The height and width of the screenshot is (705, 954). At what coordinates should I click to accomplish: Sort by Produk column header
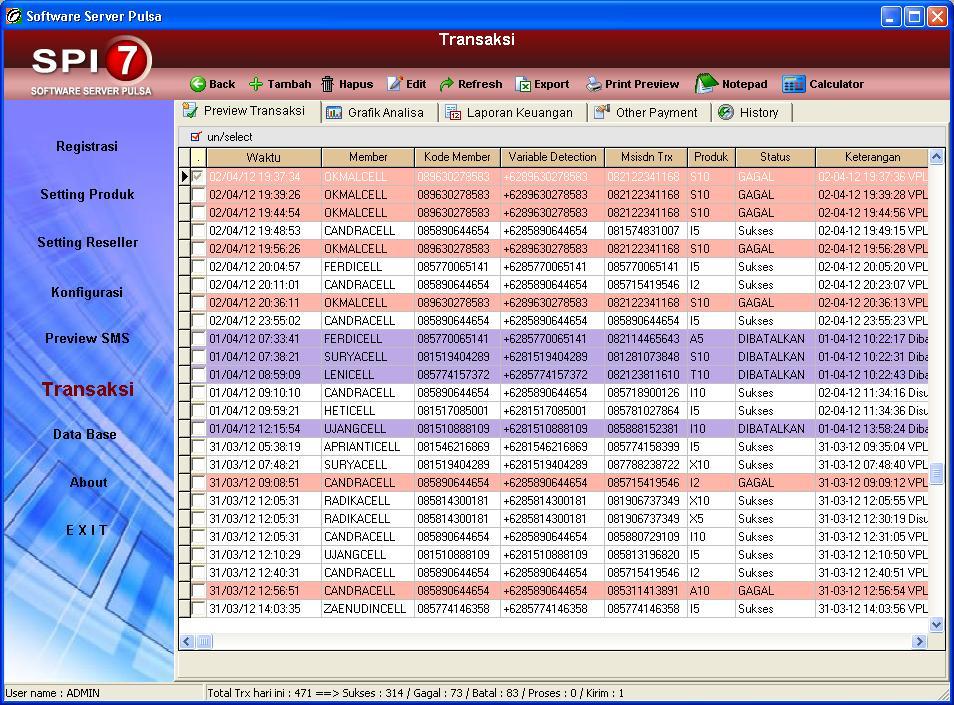pos(711,157)
